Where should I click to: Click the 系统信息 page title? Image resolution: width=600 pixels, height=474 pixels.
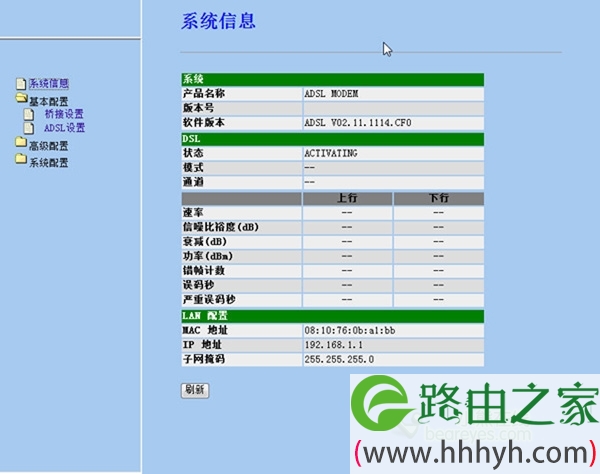click(x=218, y=21)
